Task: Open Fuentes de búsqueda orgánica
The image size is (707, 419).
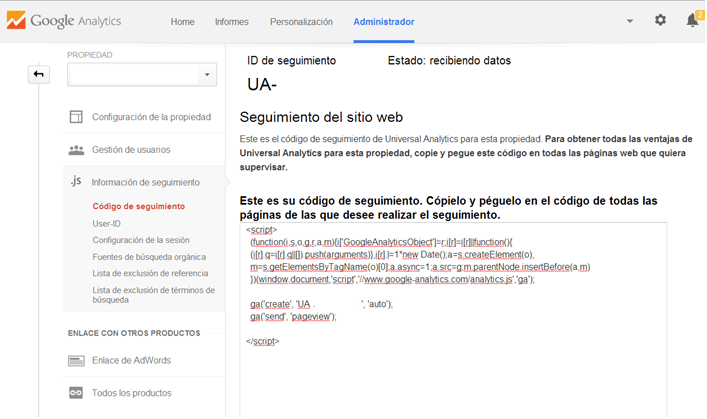Action: [149, 257]
